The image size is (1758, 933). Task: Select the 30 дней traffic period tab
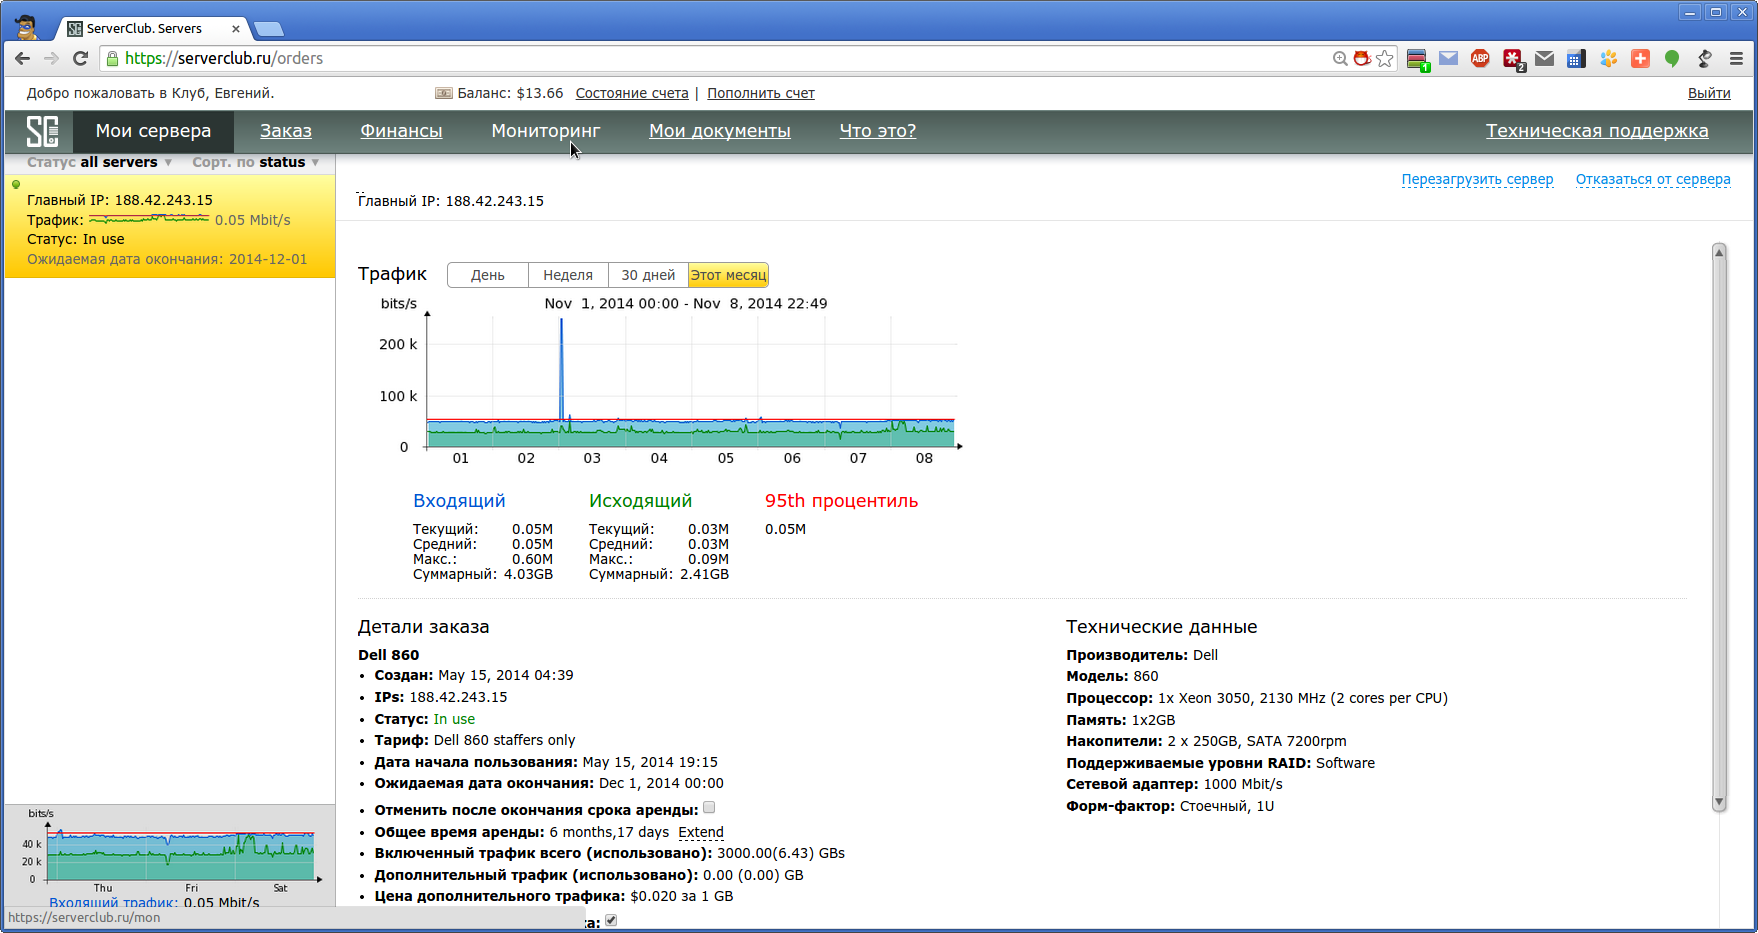648,275
